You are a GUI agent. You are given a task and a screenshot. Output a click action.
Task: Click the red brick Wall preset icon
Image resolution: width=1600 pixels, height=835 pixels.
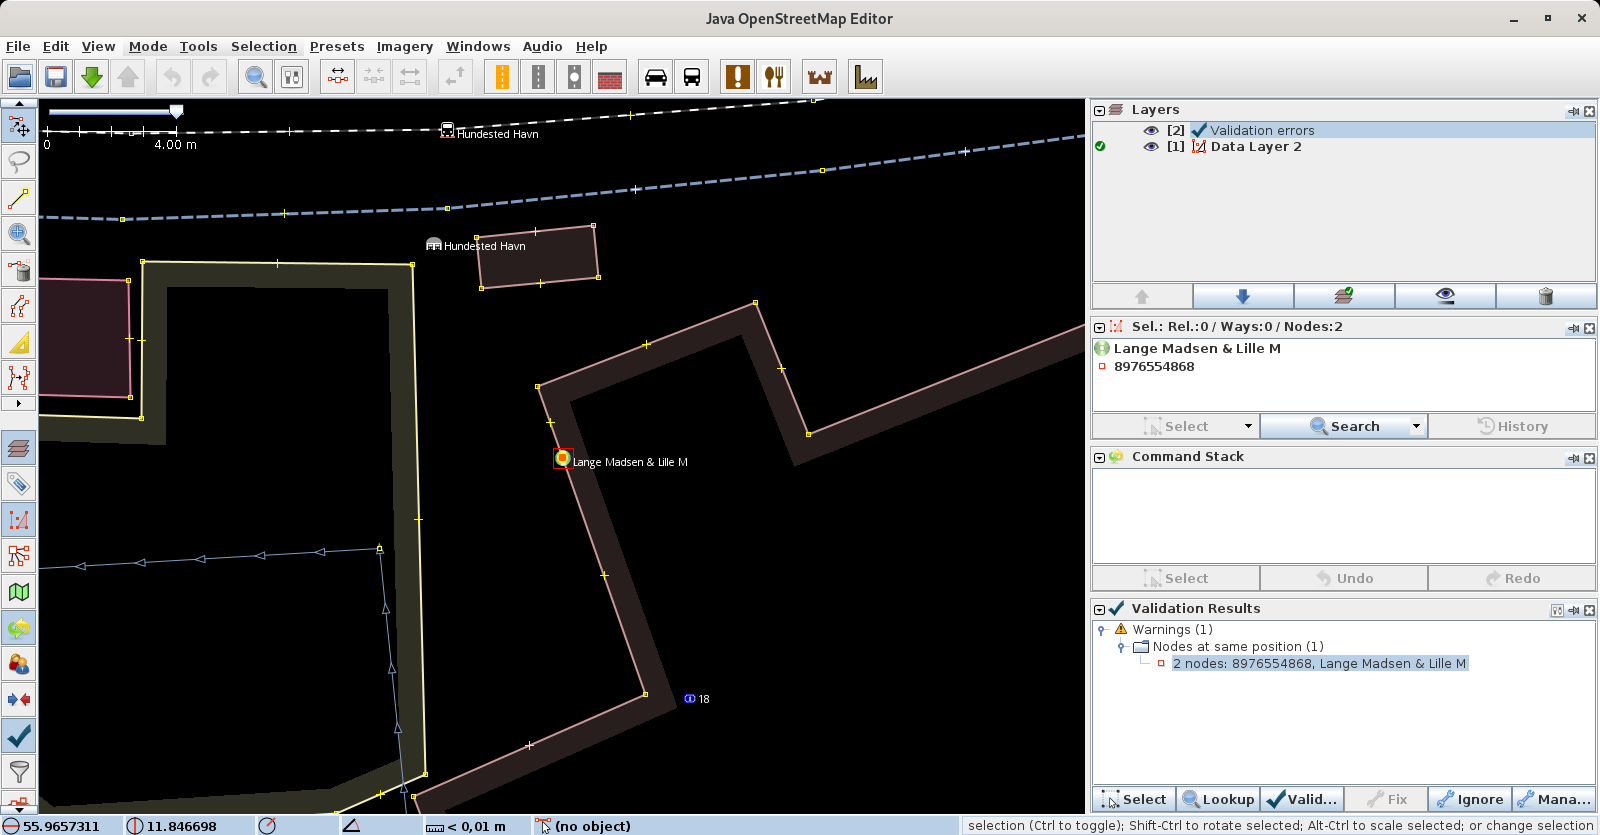[x=610, y=77]
